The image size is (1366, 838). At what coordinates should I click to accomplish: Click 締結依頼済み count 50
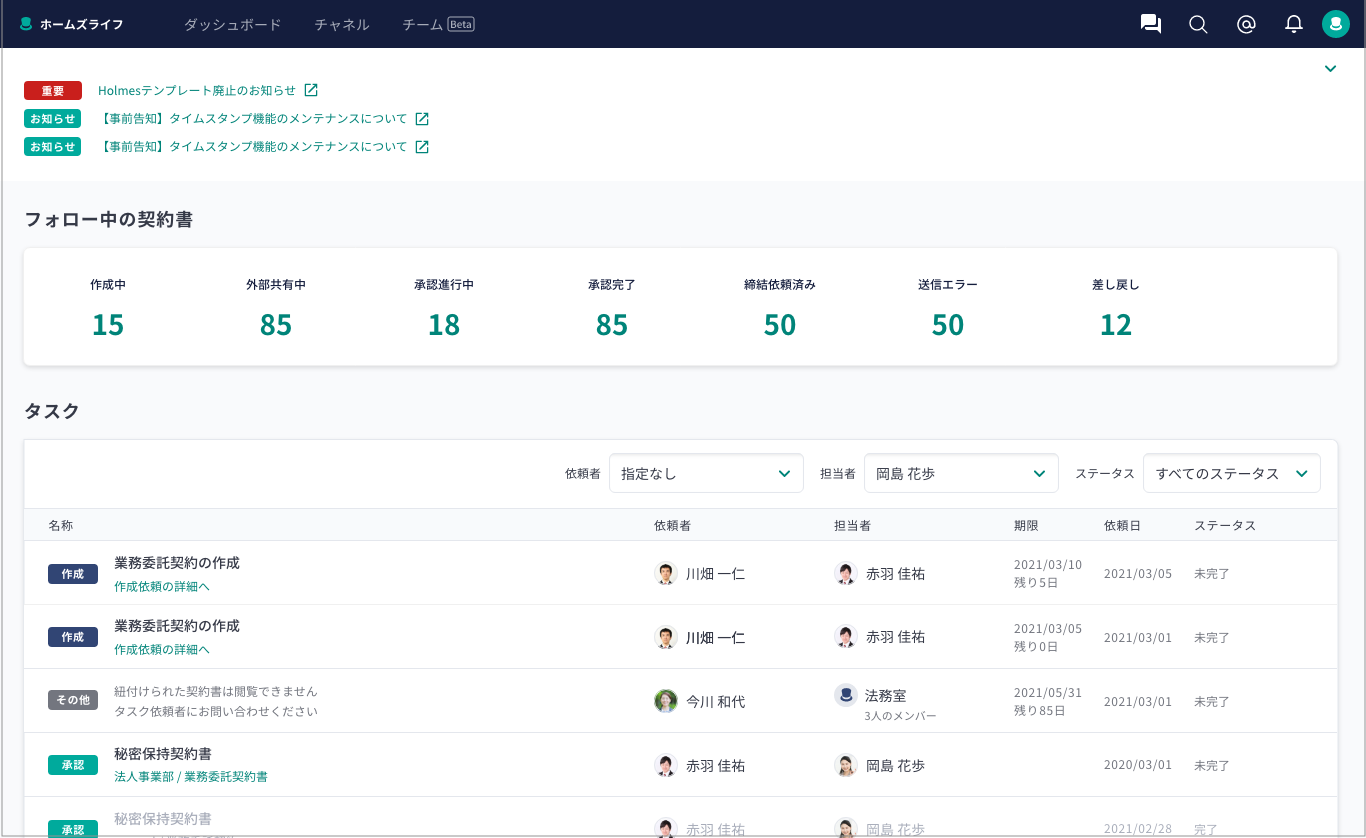click(x=780, y=325)
